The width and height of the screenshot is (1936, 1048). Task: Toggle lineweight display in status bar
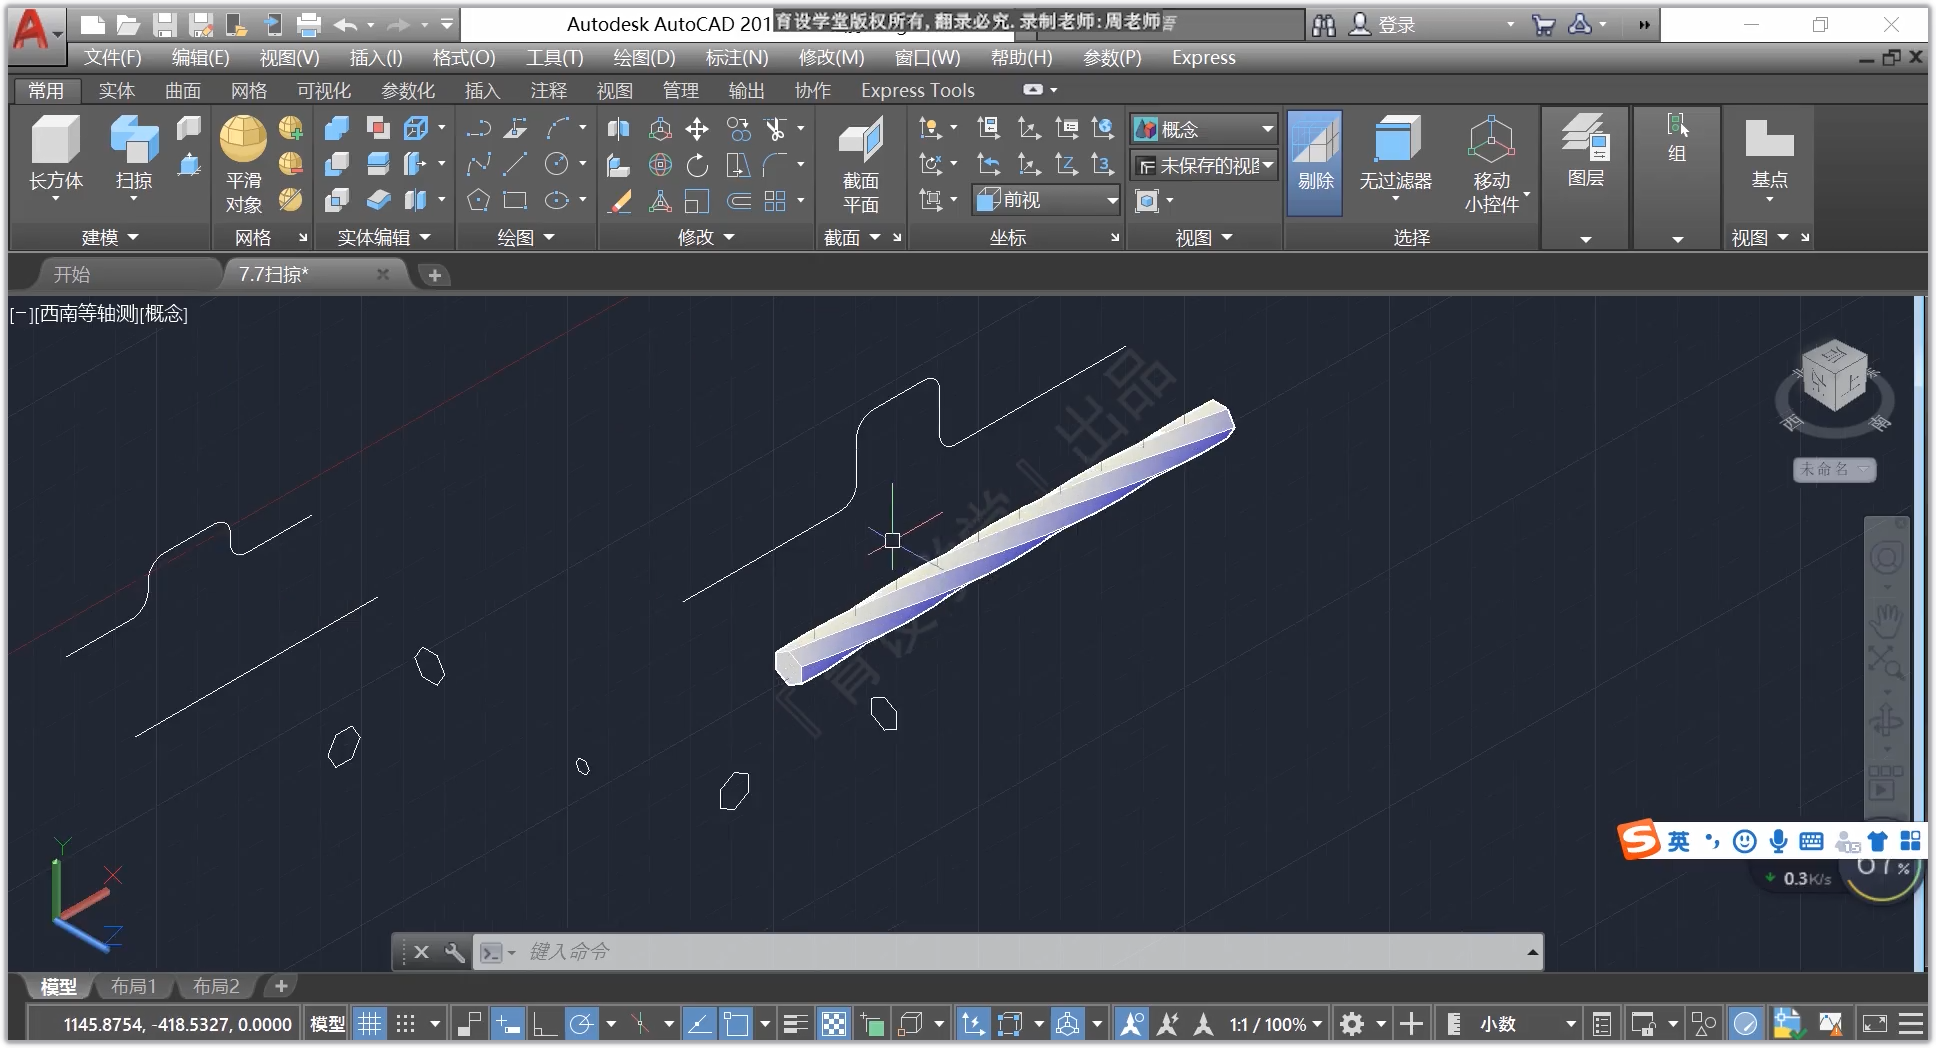point(796,1024)
